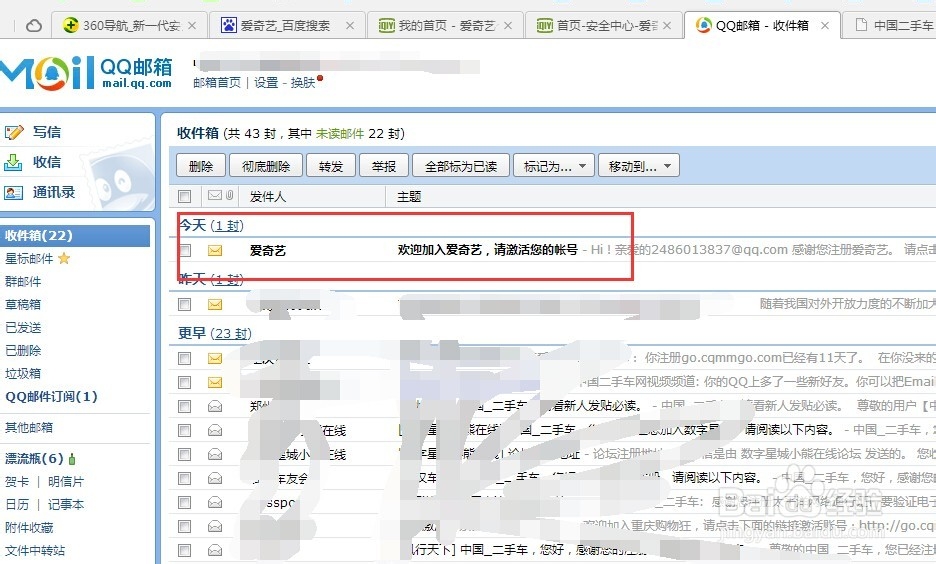This screenshot has width=936, height=564.
Task: Click the attachment paperclip column header icon
Action: point(229,195)
